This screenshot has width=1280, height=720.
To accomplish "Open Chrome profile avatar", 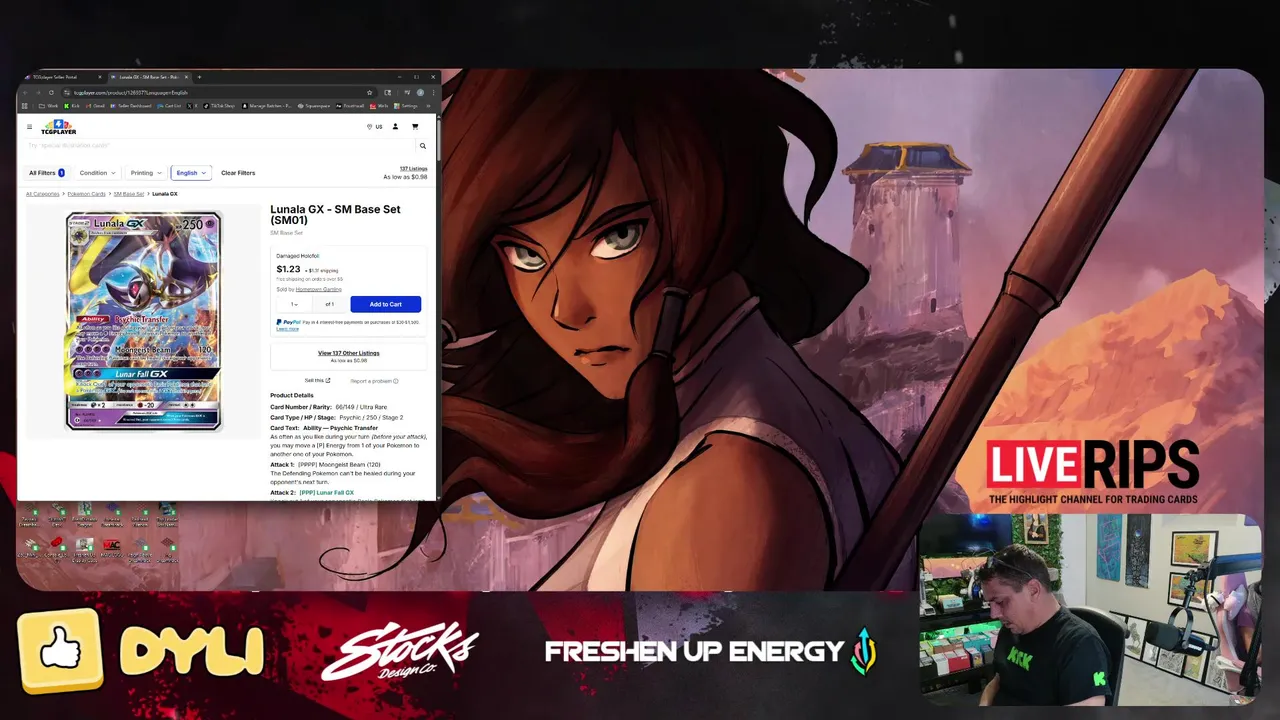I will tap(420, 92).
